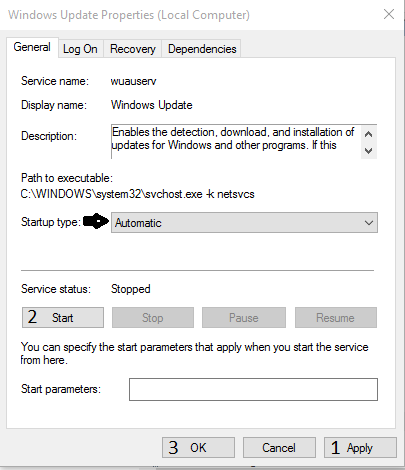405x470 pixels.
Task: Click the disabled Stop button
Action: click(153, 318)
